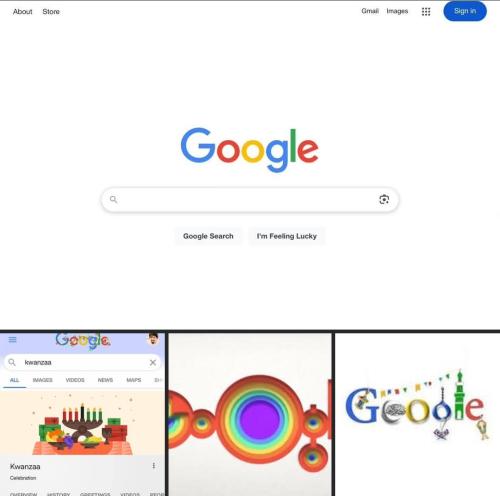Click the Google Search button

click(208, 236)
